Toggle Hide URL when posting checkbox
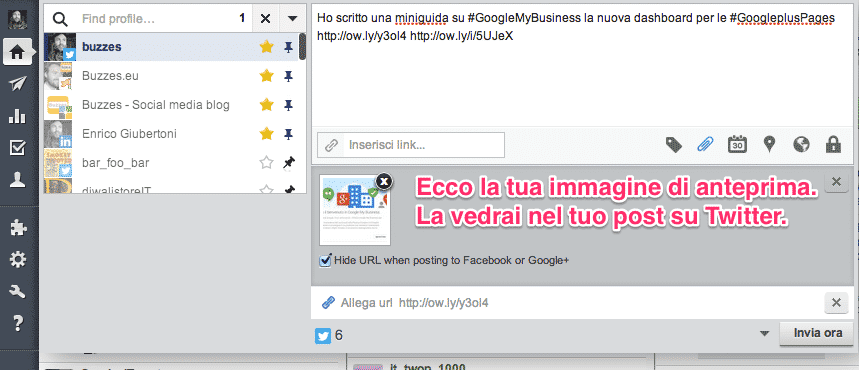The image size is (859, 370). pos(325,260)
